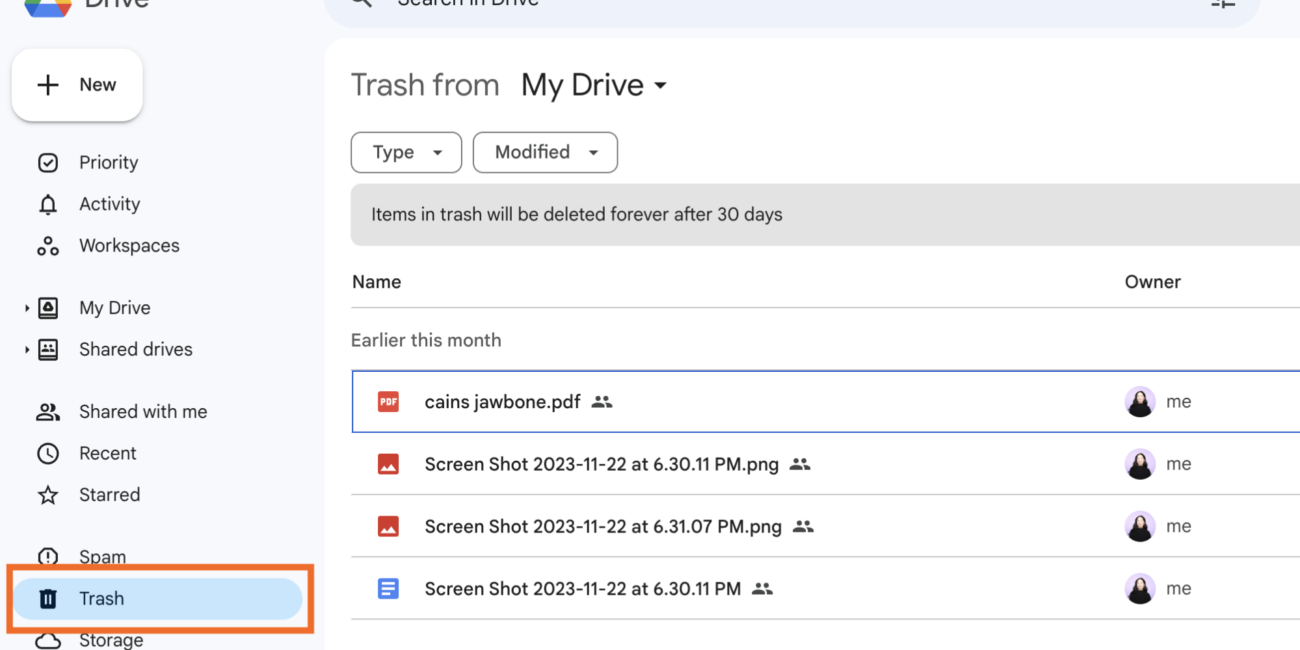Click shared icon beside cains jawbone.pdf
The image size is (1300, 650).
[x=601, y=402]
